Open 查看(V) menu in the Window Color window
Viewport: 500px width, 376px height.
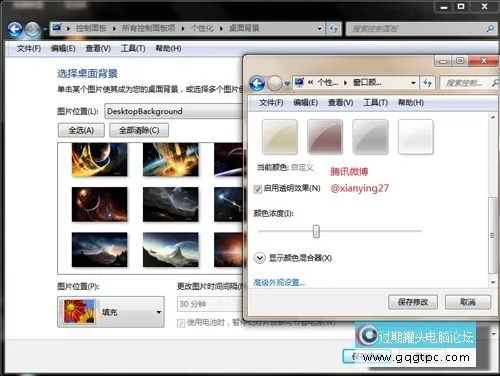point(341,103)
